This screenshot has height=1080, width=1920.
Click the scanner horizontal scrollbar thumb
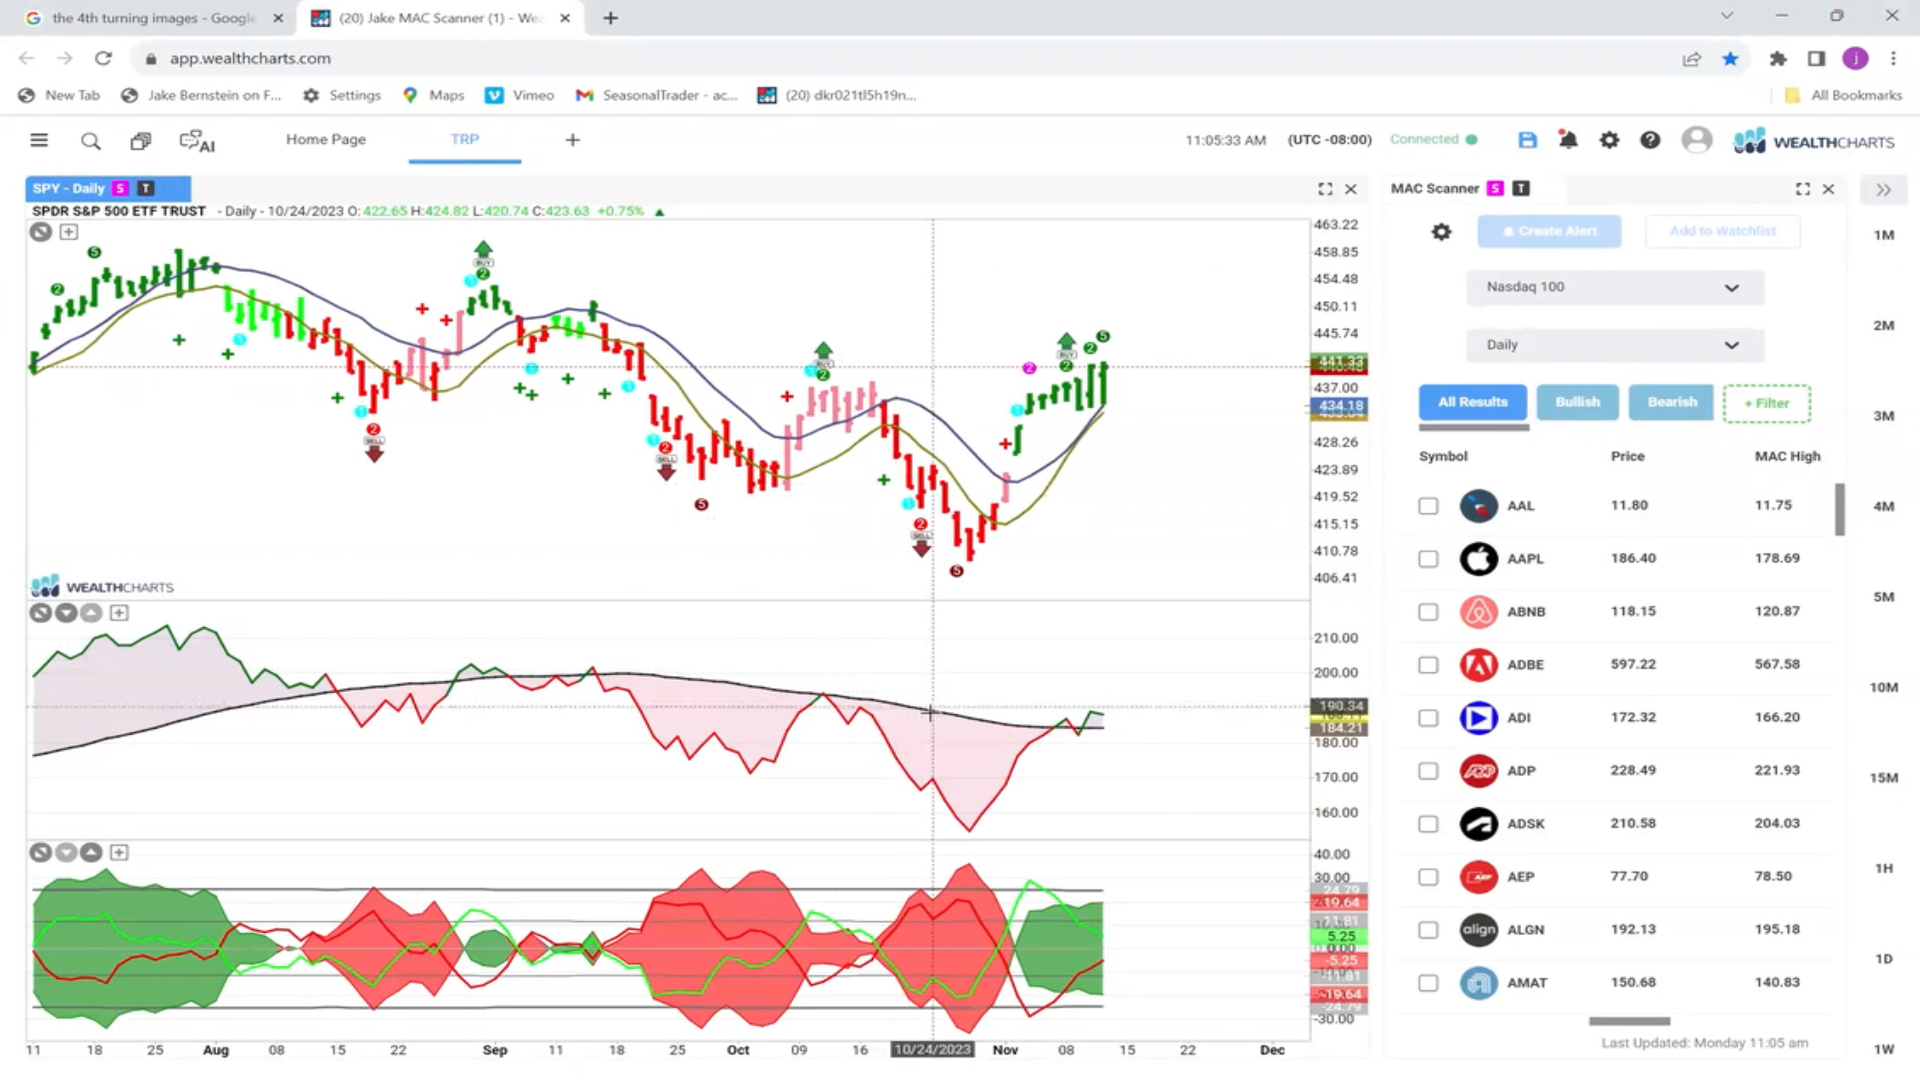pos(1630,1021)
